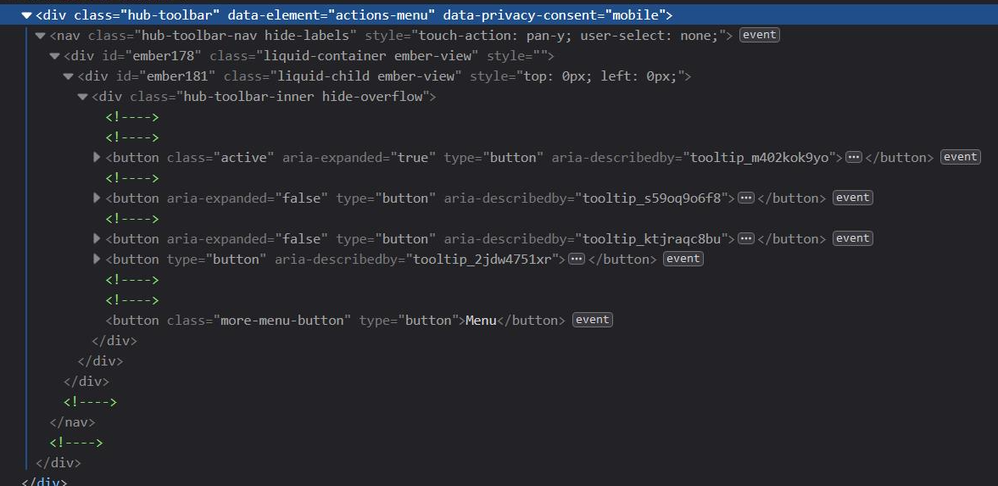Click event badge on the nav element
This screenshot has height=486, width=998.
(760, 35)
